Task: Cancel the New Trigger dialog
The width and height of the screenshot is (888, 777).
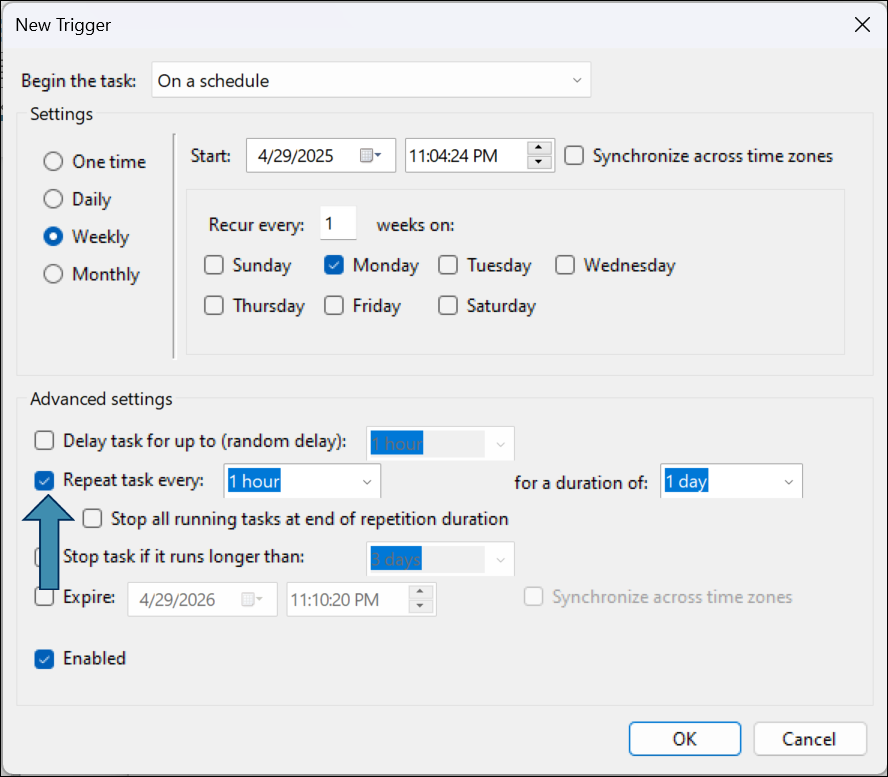Action: pyautogui.click(x=809, y=739)
